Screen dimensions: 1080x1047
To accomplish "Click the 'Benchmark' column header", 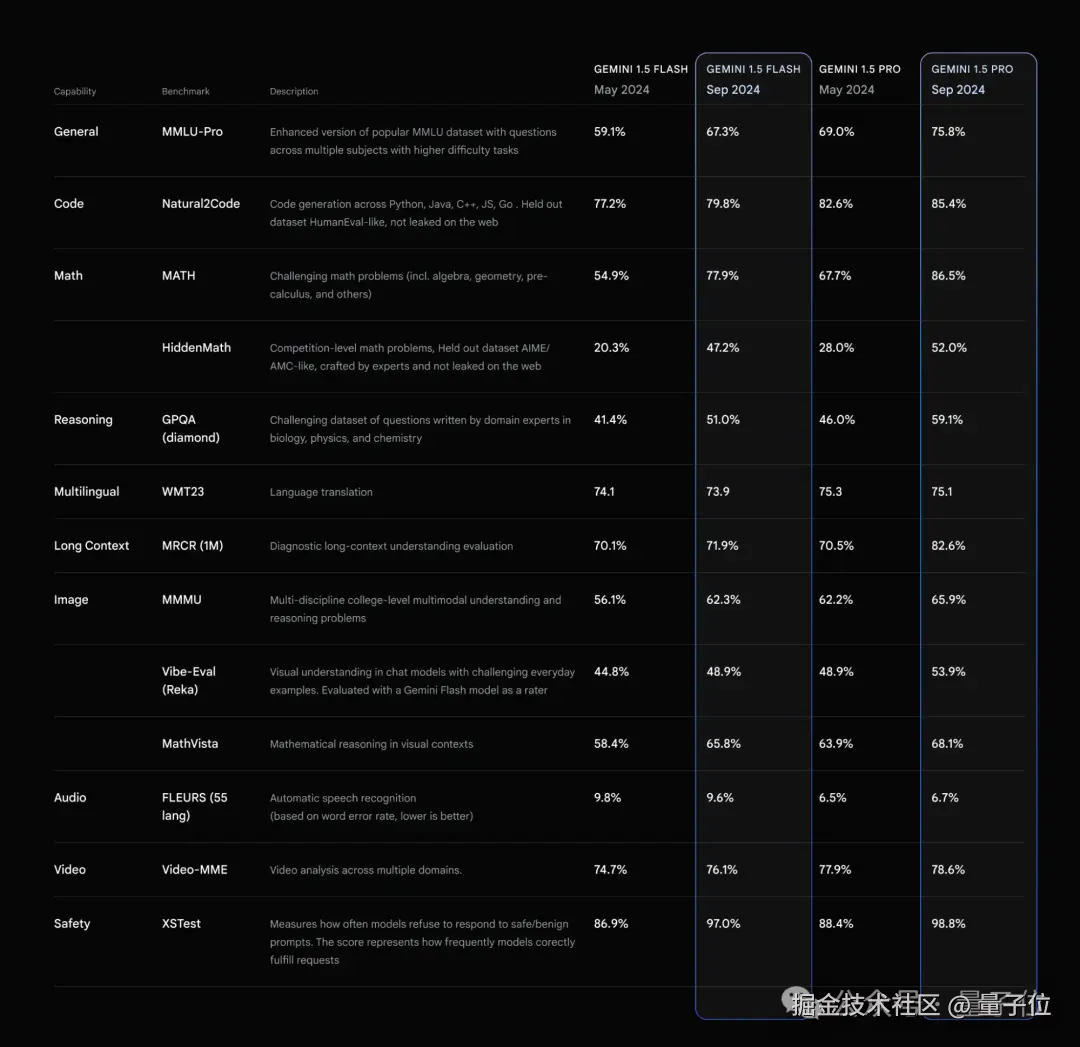I will pyautogui.click(x=185, y=91).
